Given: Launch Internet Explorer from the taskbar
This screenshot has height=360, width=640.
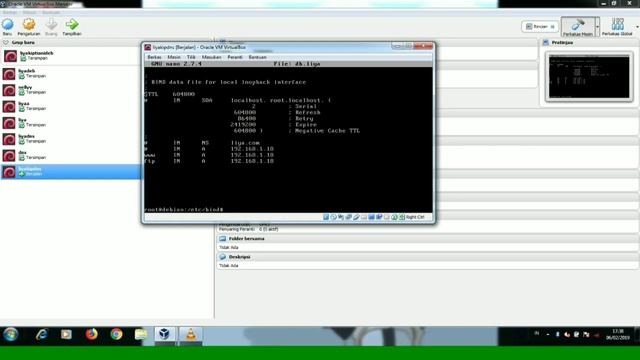Looking at the screenshot, I should pyautogui.click(x=41, y=335).
